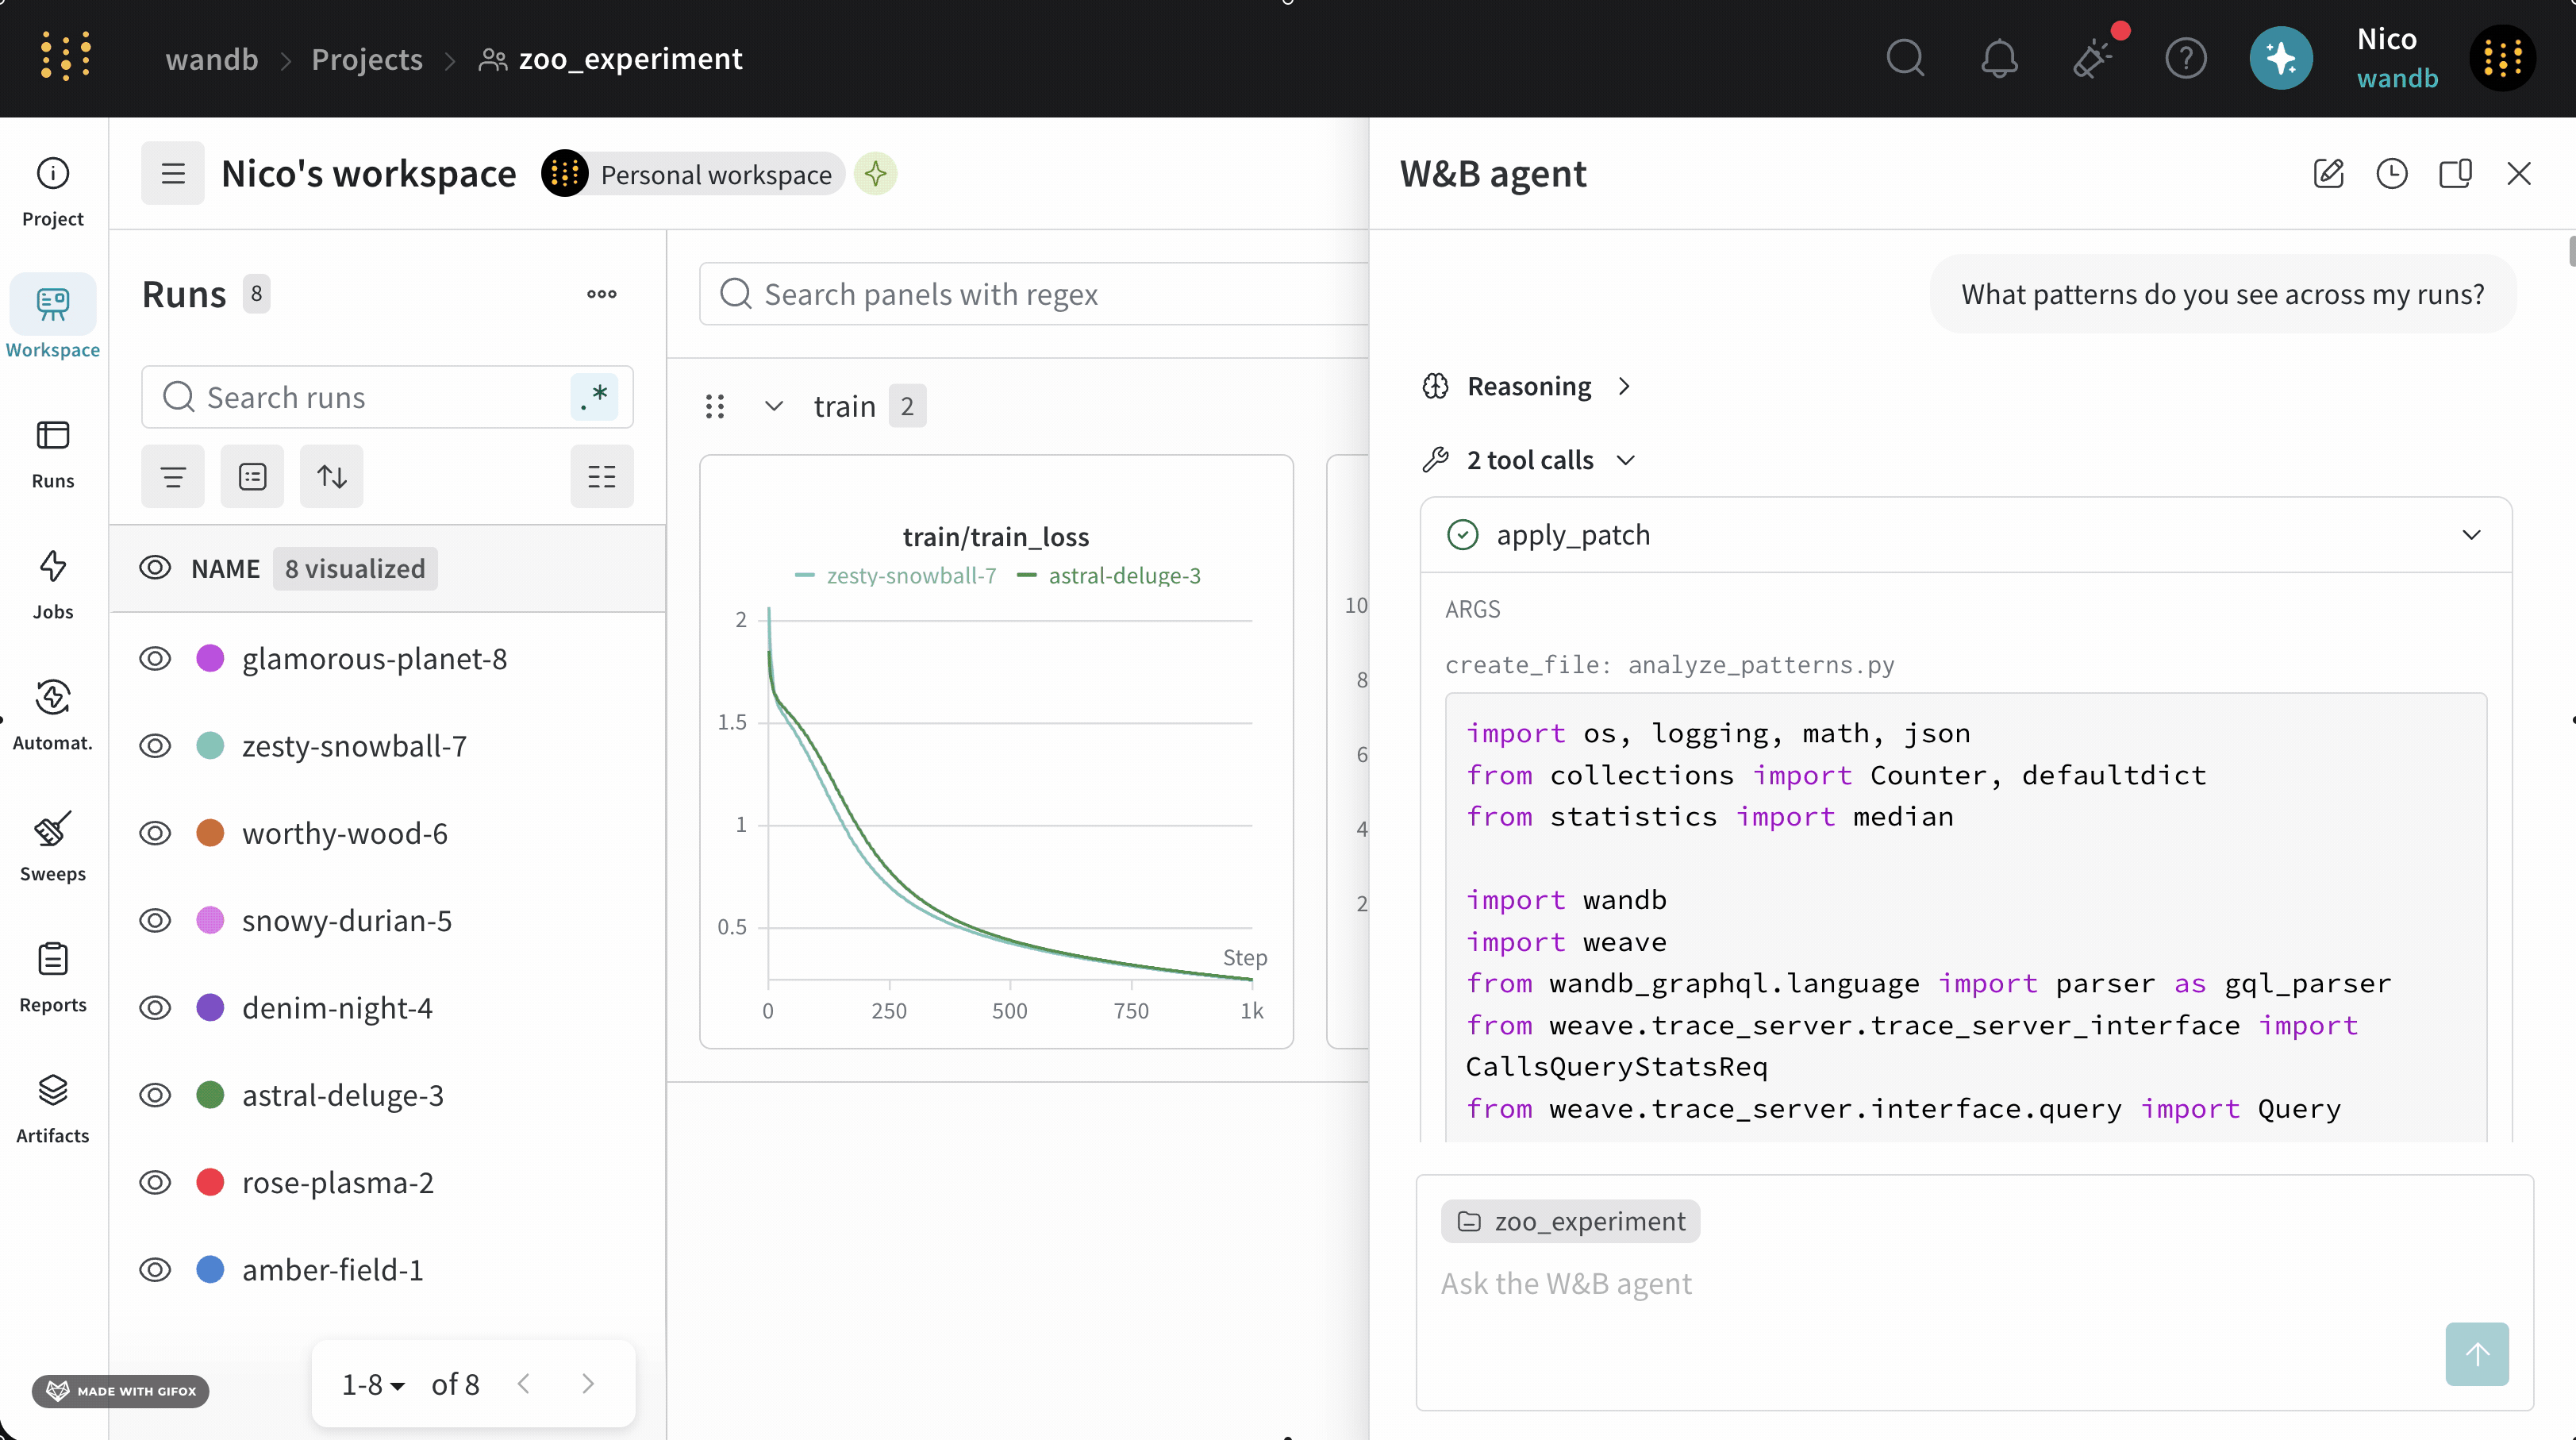2576x1440 pixels.
Task: Change rose-plasma-2 red color dot
Action: tap(210, 1182)
